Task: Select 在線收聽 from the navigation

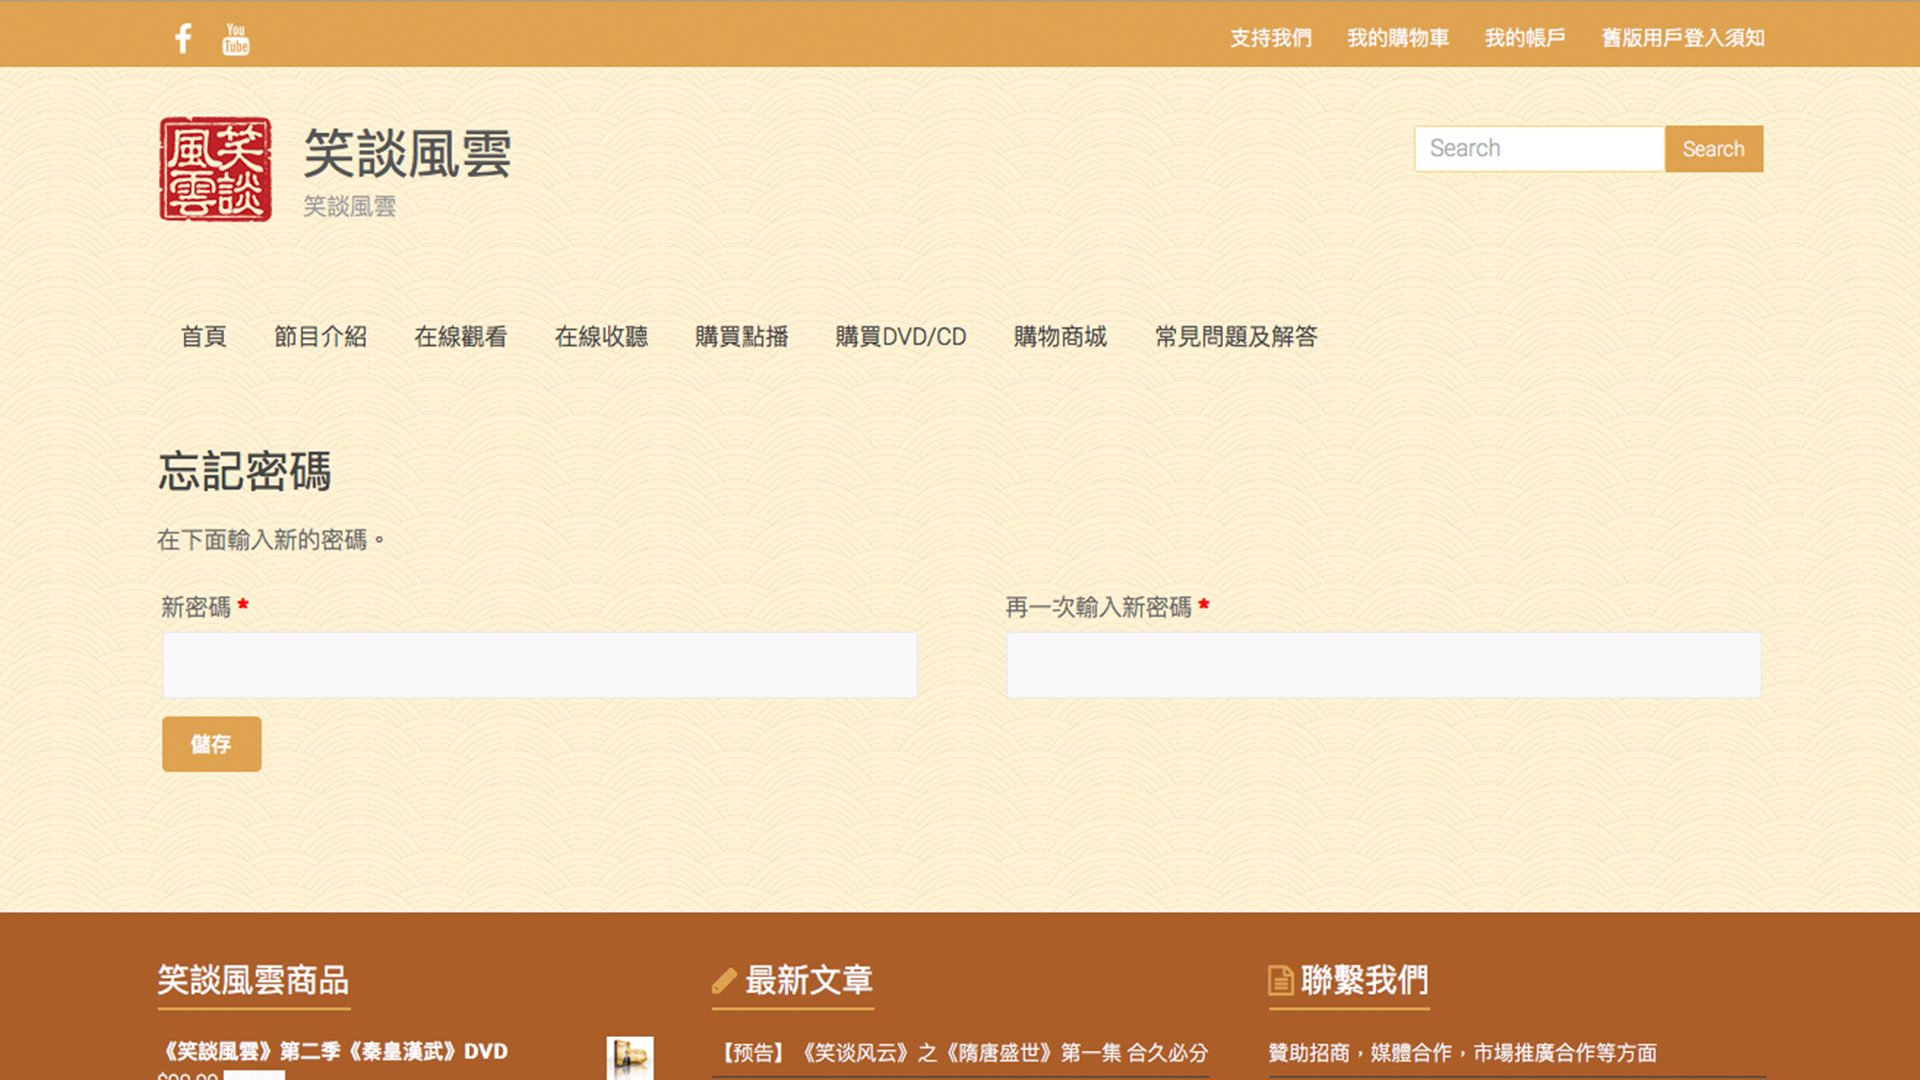Action: click(x=601, y=337)
